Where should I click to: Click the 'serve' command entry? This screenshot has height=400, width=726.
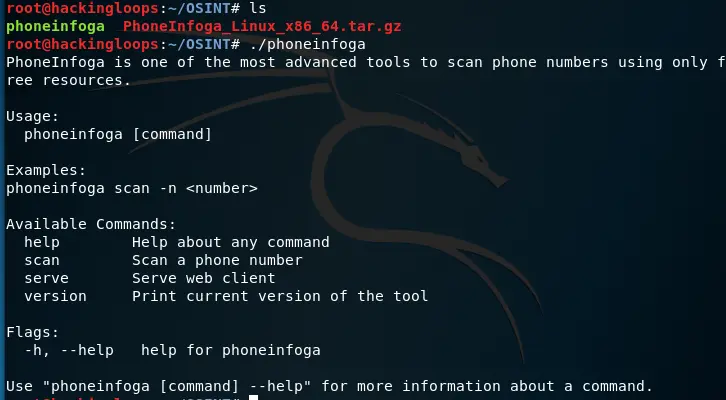46,278
